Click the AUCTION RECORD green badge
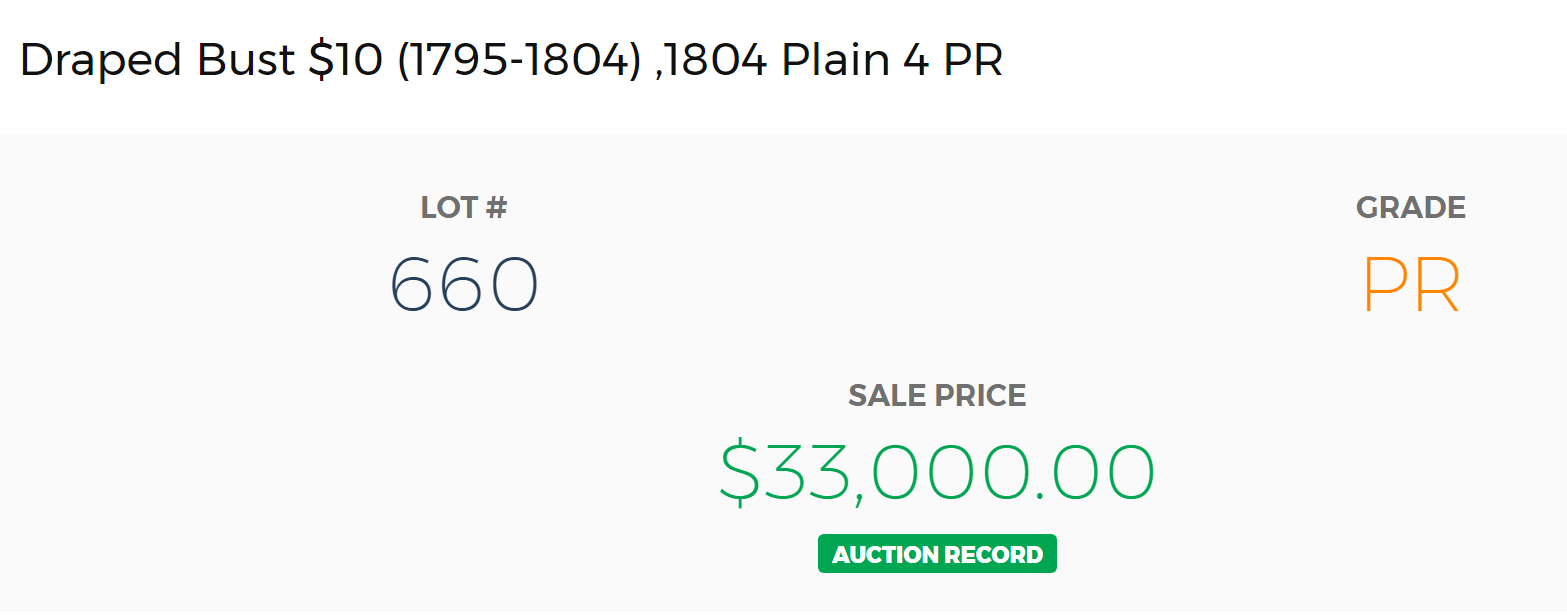Image resolution: width=1567 pixels, height=615 pixels. coord(937,554)
